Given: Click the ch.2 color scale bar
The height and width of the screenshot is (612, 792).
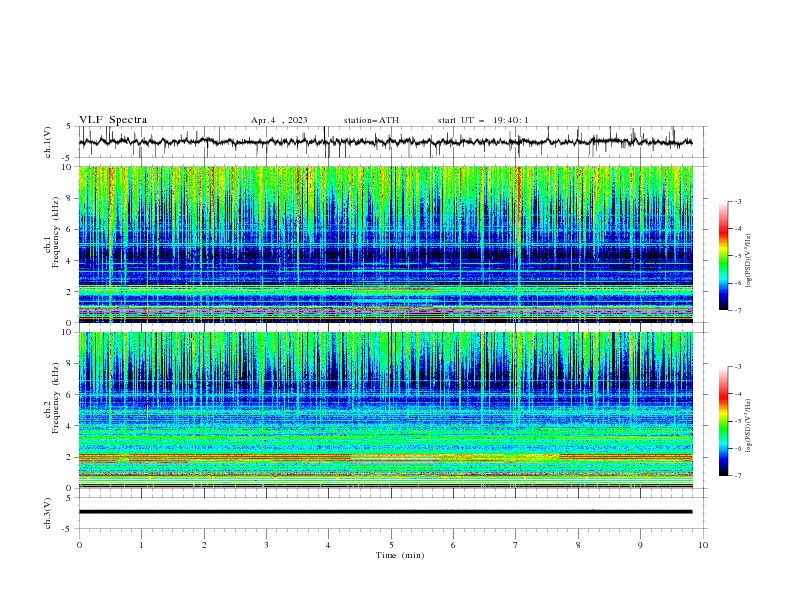Looking at the screenshot, I should 723,421.
